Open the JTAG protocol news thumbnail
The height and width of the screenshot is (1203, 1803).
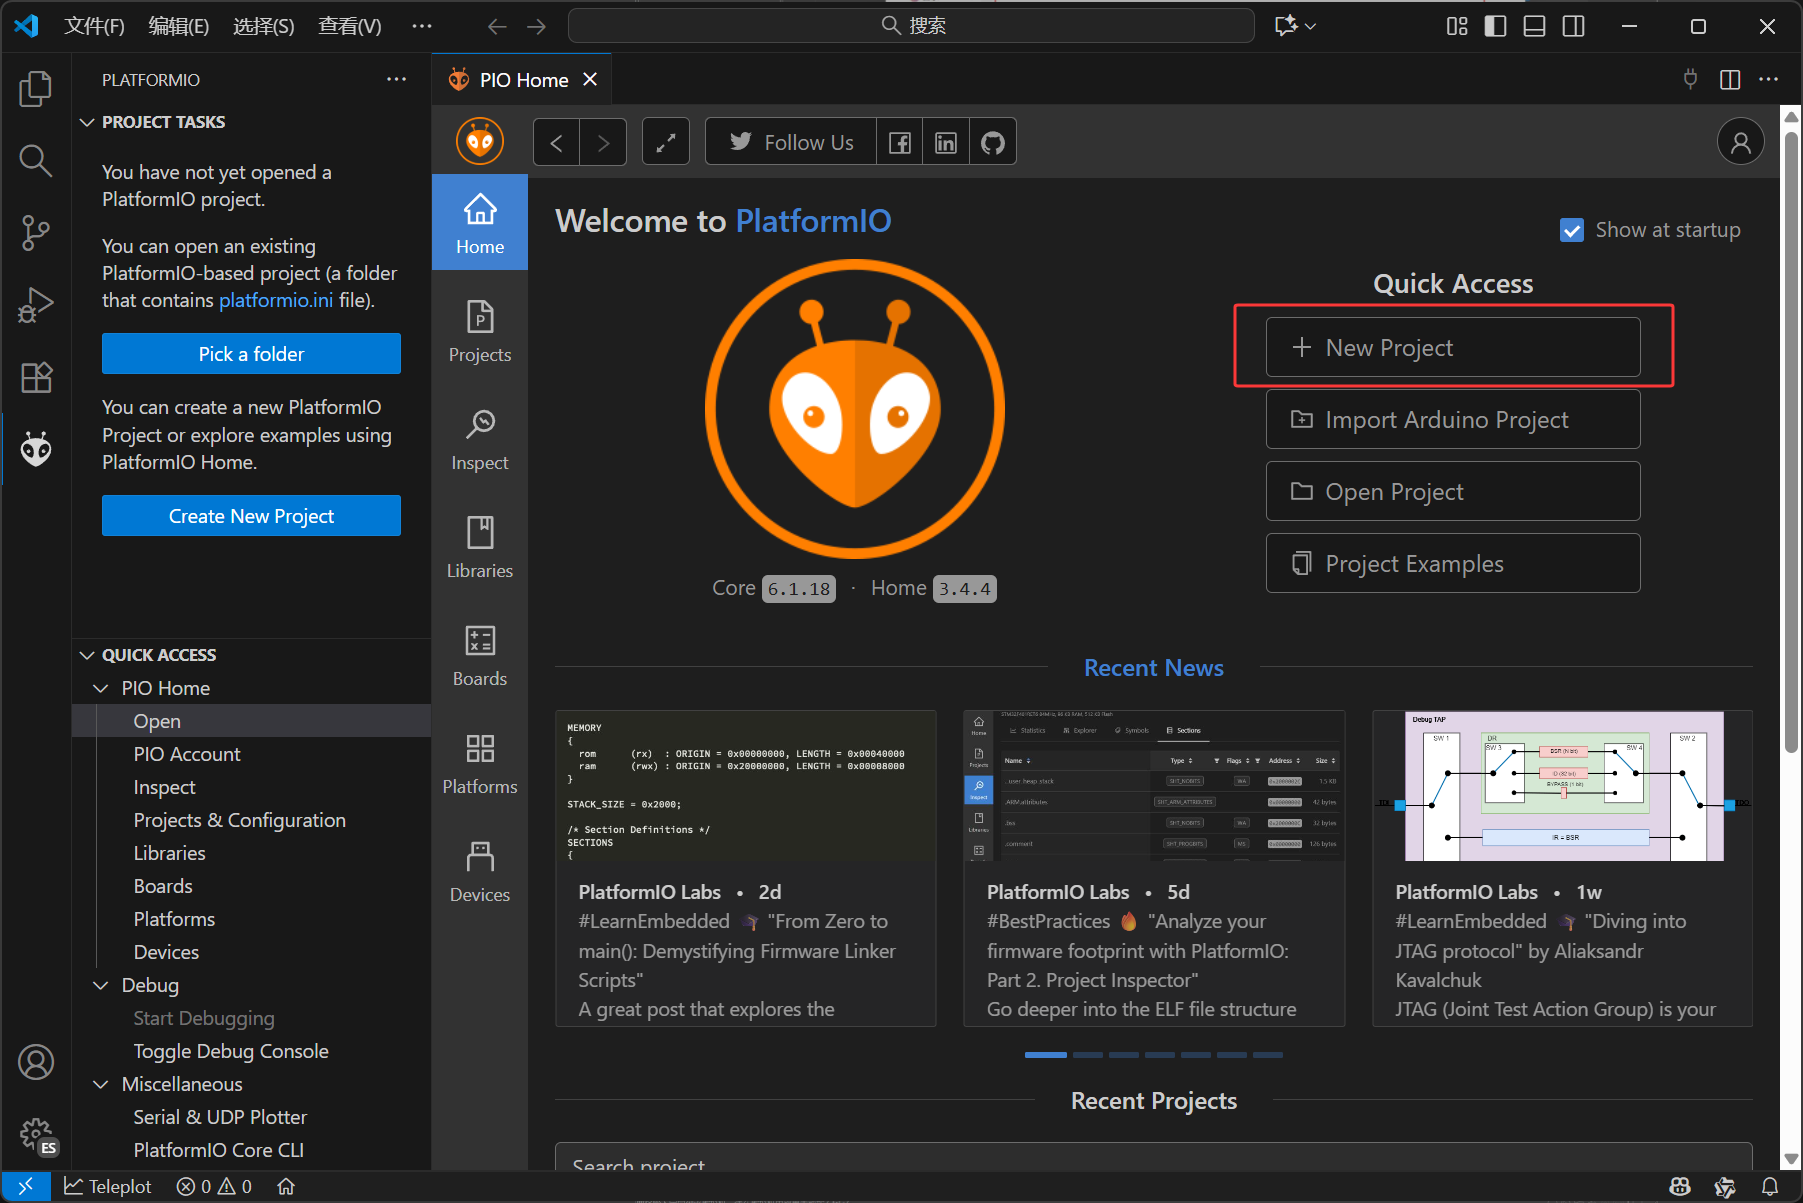click(x=1563, y=786)
